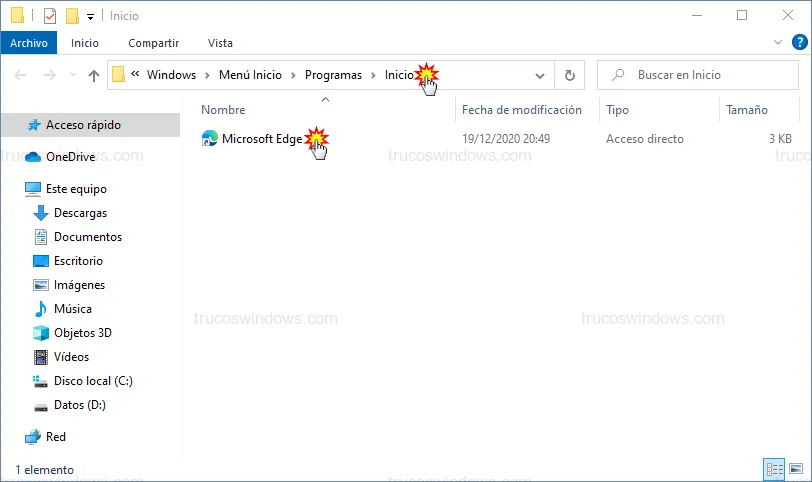Viewport: 812px width, 482px height.
Task: Expand the ribbon with the chevron
Action: (779, 43)
